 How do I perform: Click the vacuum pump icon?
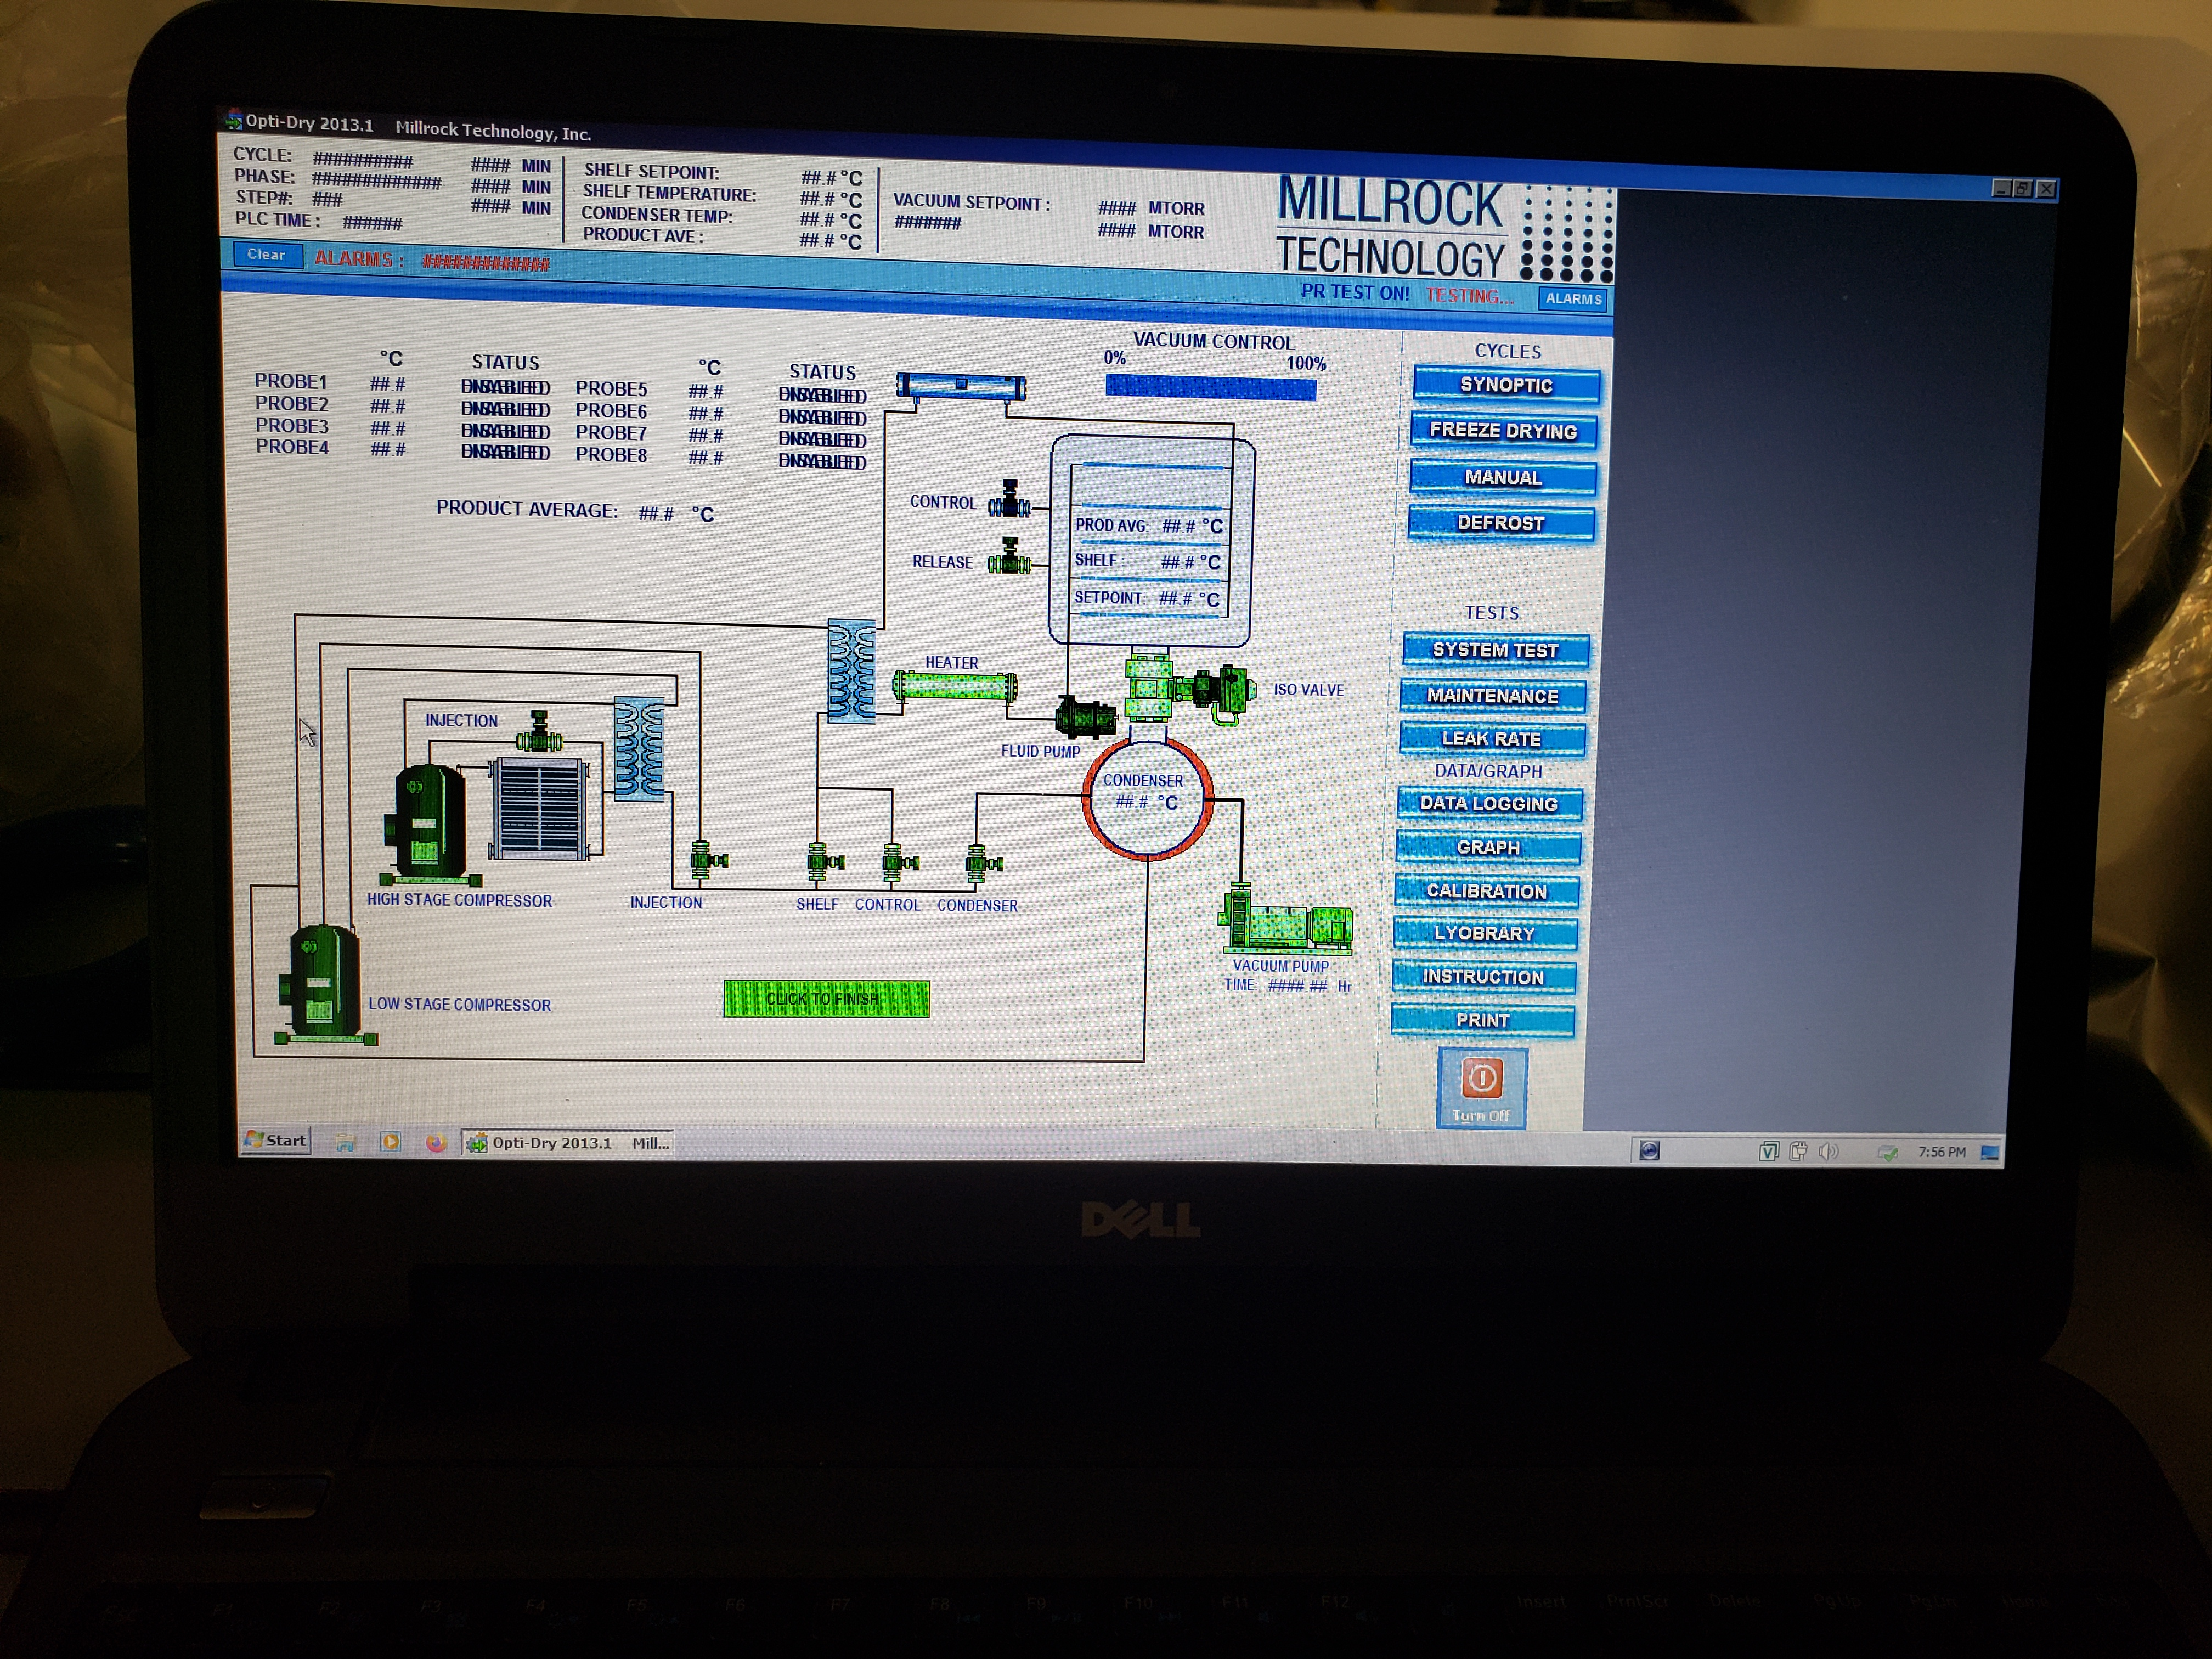[x=1286, y=917]
